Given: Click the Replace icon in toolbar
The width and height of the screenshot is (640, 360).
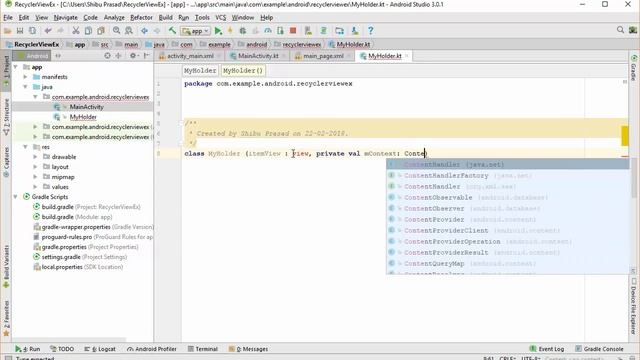Looking at the screenshot, I should tap(129, 31).
